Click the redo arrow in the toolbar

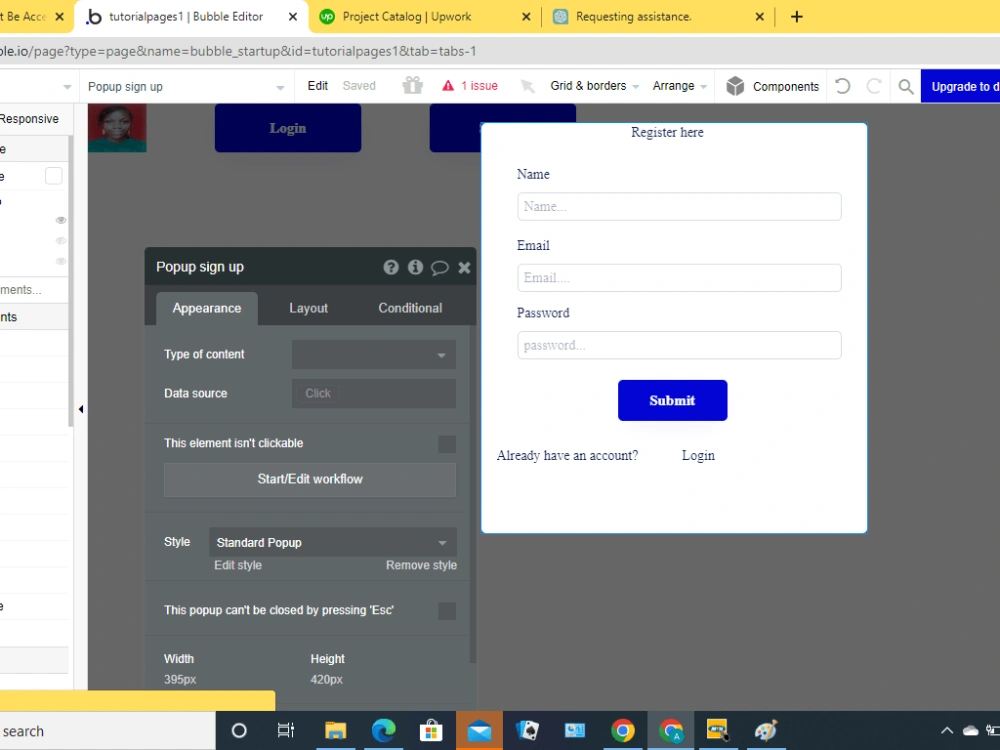[x=871, y=86]
